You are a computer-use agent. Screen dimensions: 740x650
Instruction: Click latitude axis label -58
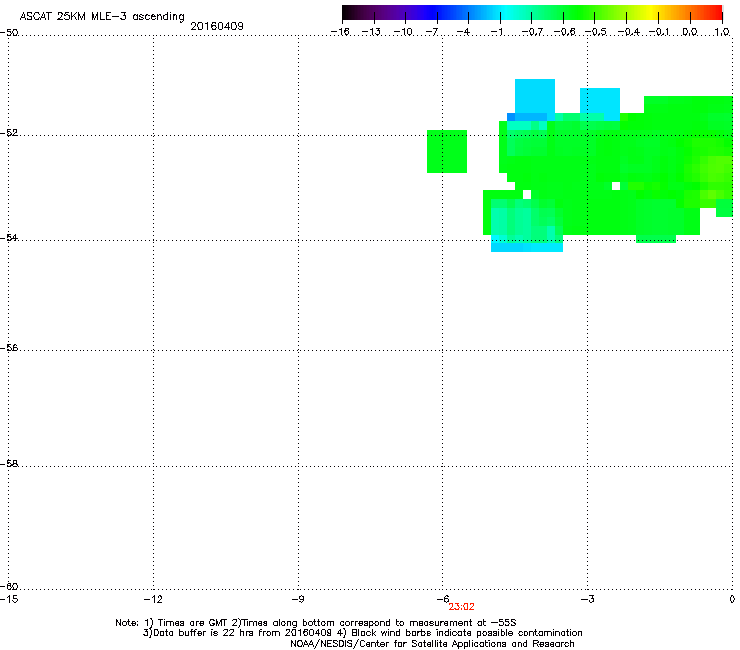(9, 464)
